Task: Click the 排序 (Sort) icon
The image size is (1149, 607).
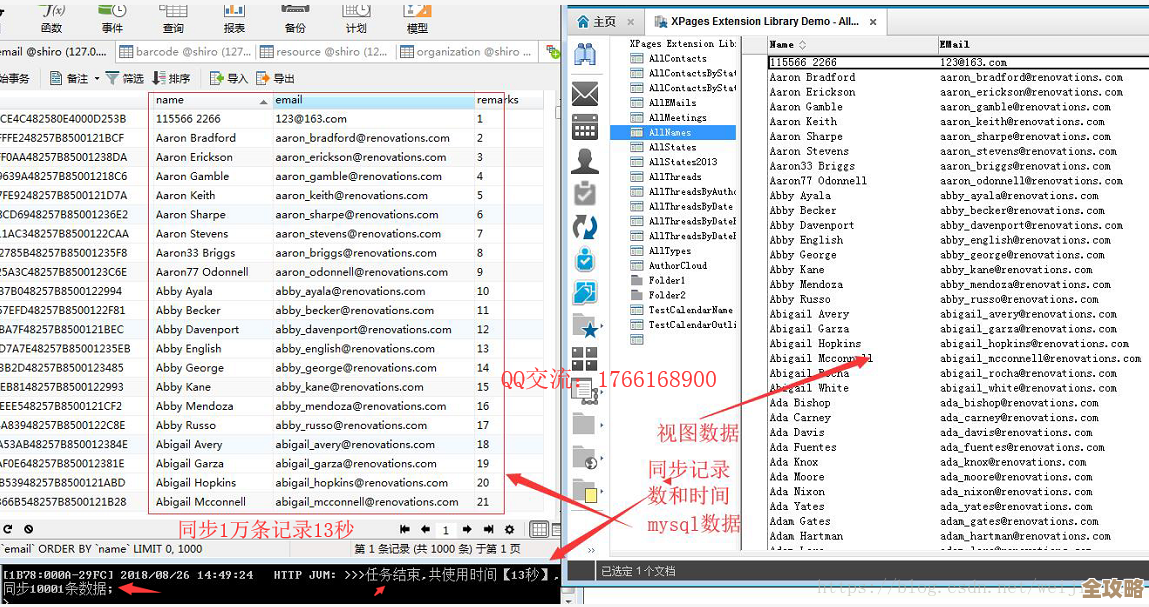Action: click(159, 78)
